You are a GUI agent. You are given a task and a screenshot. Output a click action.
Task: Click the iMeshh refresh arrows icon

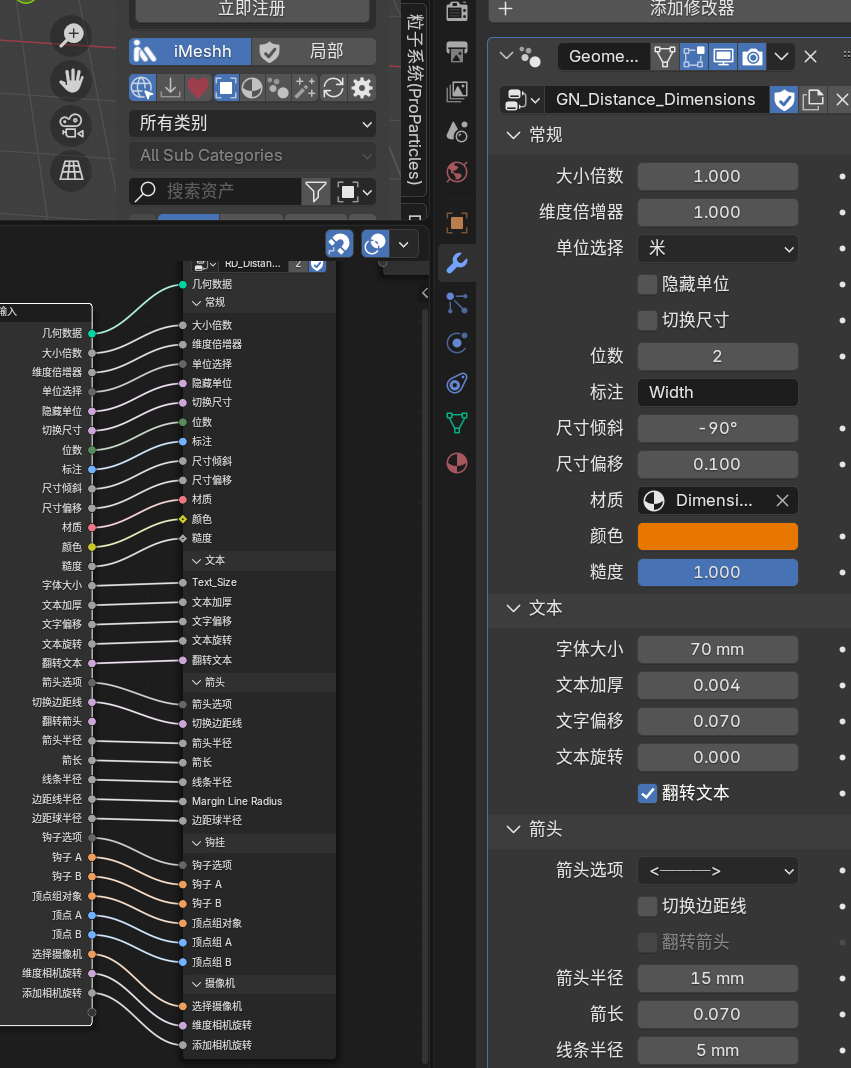click(x=333, y=88)
